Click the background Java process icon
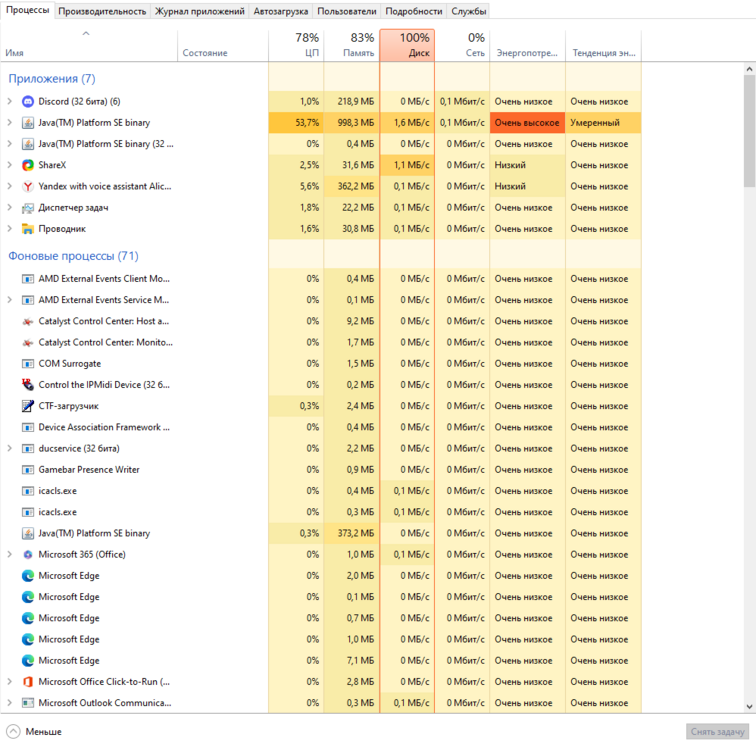Viewport: 756px width, 750px height. [x=28, y=534]
